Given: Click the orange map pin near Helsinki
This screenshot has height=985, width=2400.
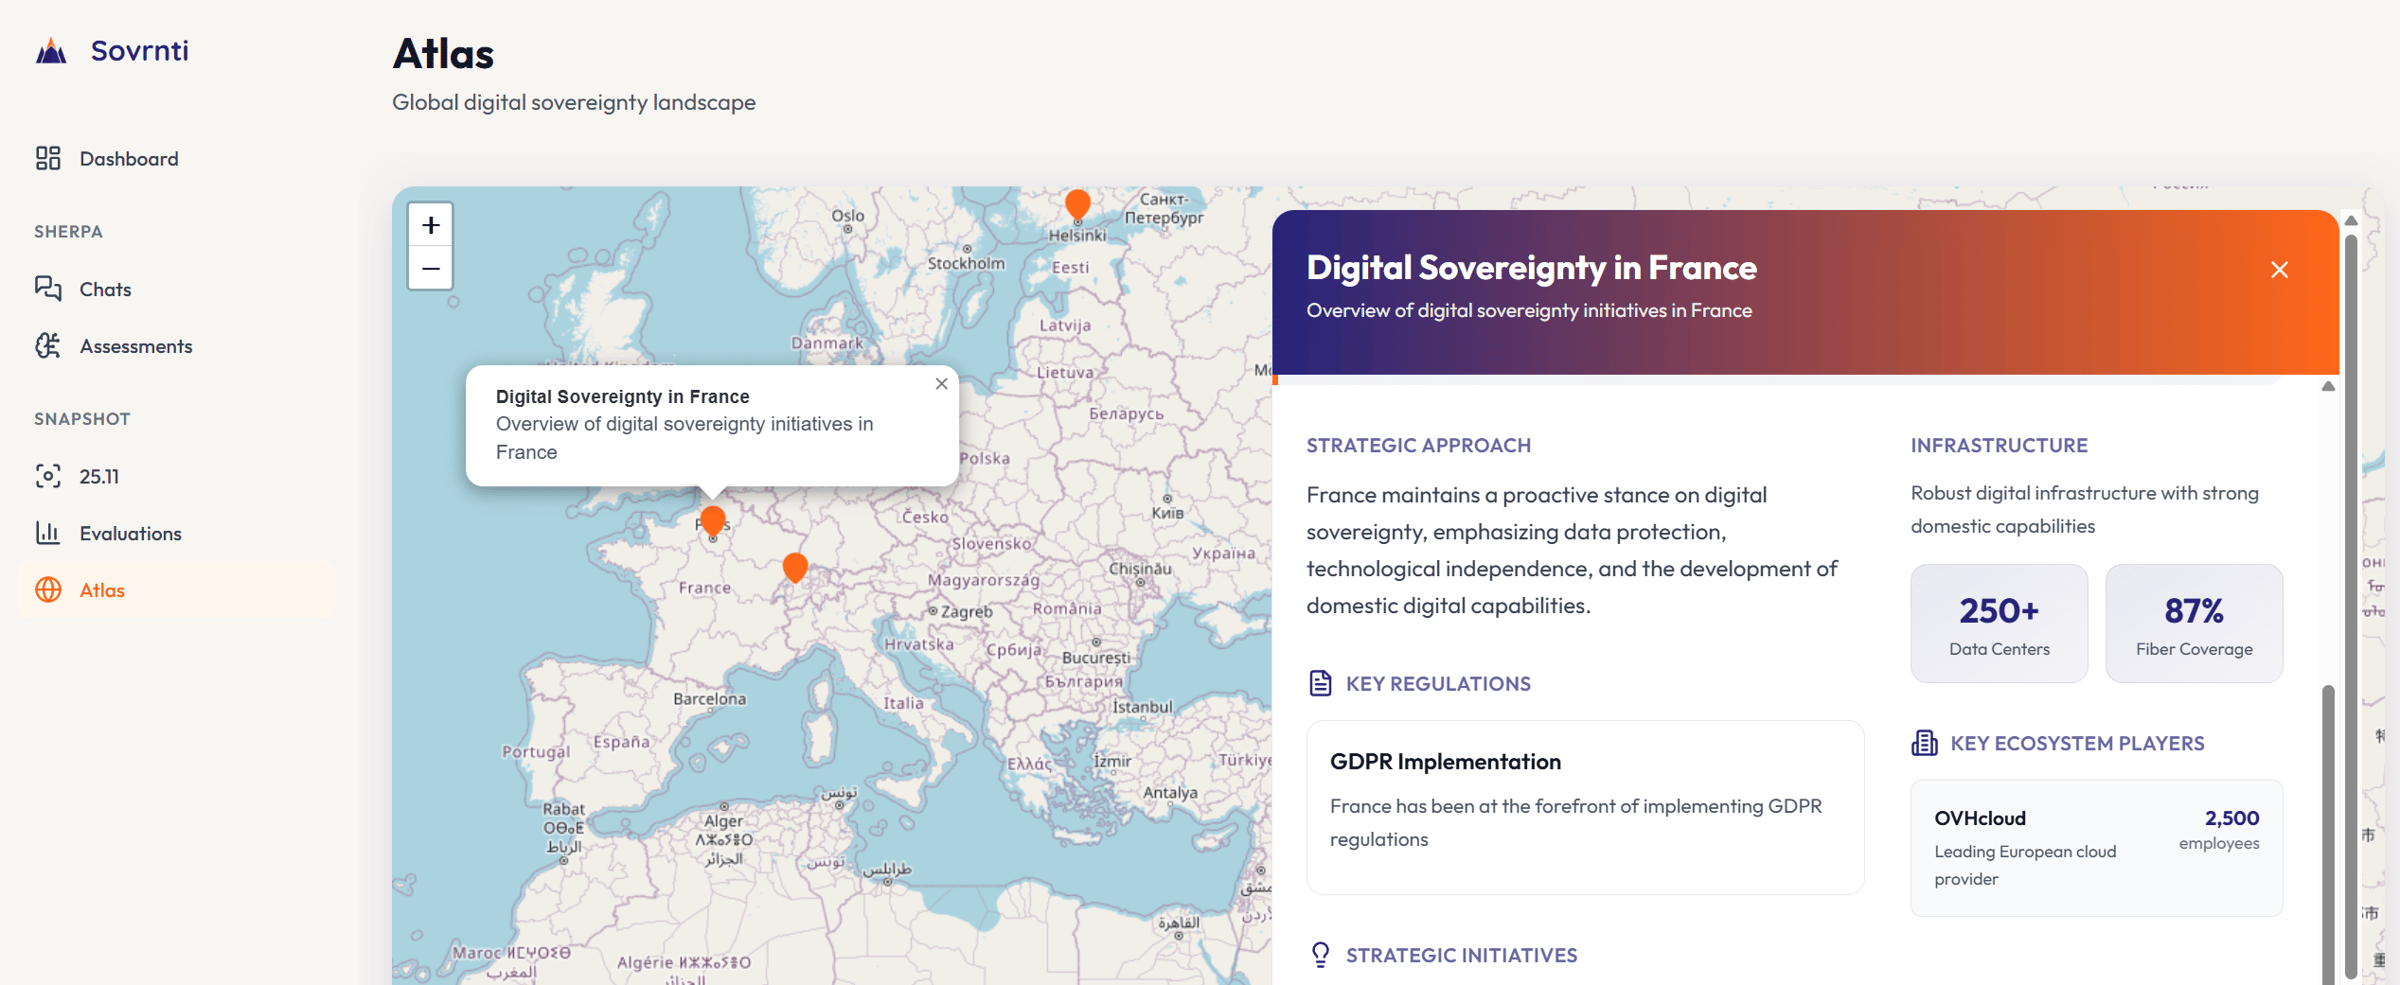Looking at the screenshot, I should coord(1077,204).
